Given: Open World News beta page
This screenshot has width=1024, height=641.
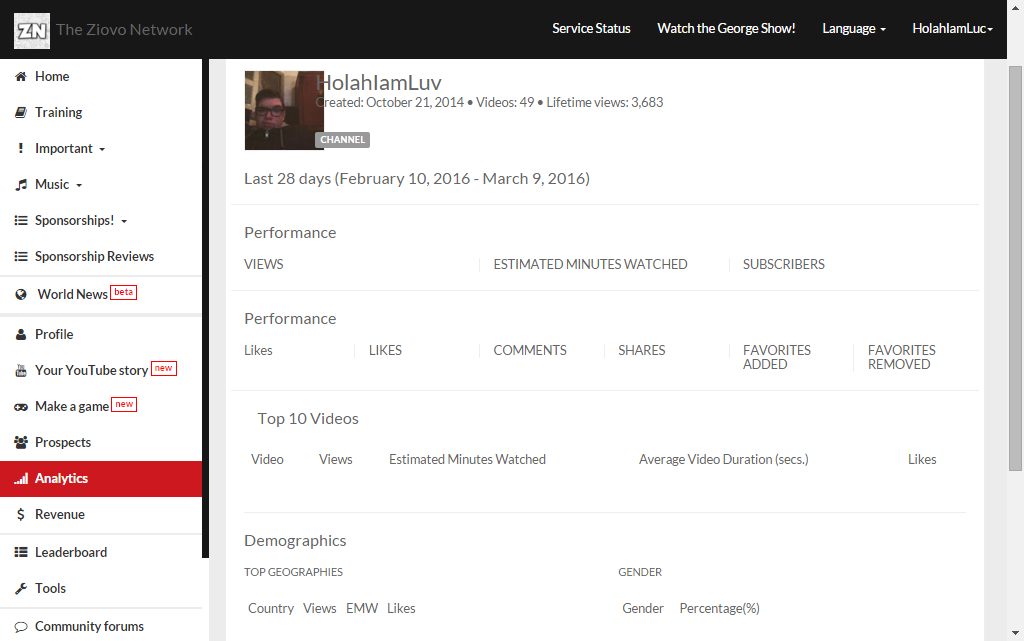Looking at the screenshot, I should click(x=101, y=294).
